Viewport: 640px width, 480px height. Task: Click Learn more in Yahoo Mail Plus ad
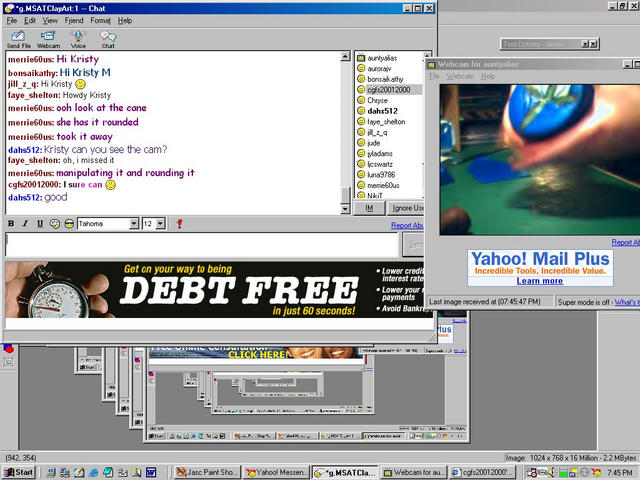(x=540, y=281)
